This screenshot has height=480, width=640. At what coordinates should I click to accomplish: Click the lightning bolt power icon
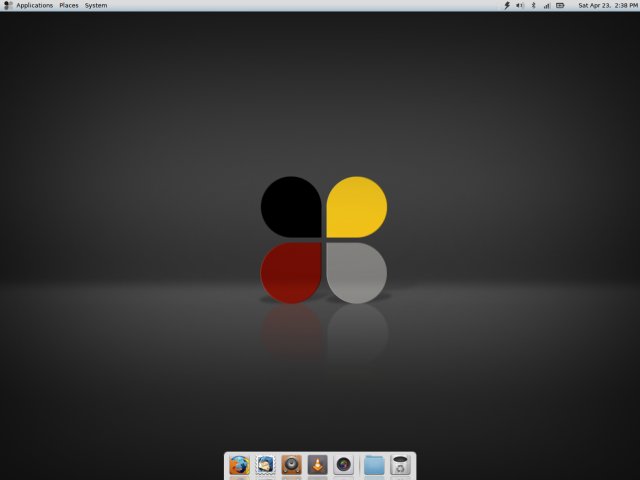pos(507,5)
